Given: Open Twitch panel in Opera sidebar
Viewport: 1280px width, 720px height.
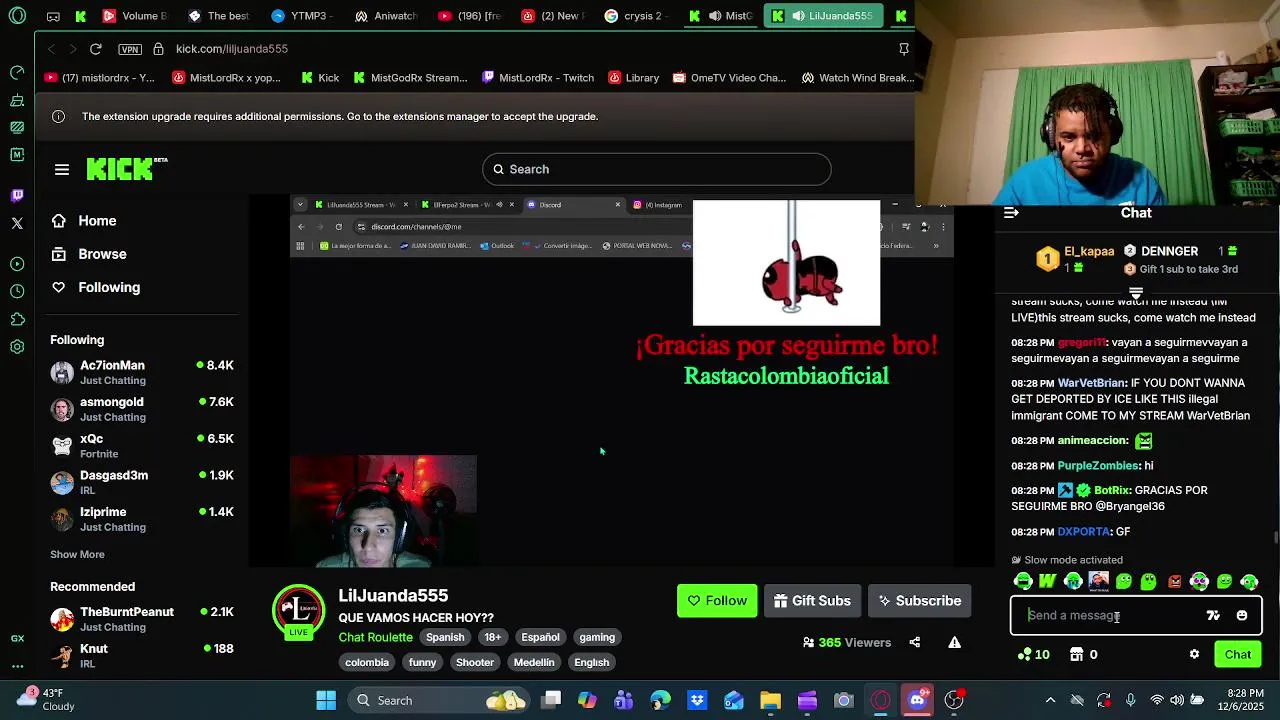Looking at the screenshot, I should click(x=17, y=195).
